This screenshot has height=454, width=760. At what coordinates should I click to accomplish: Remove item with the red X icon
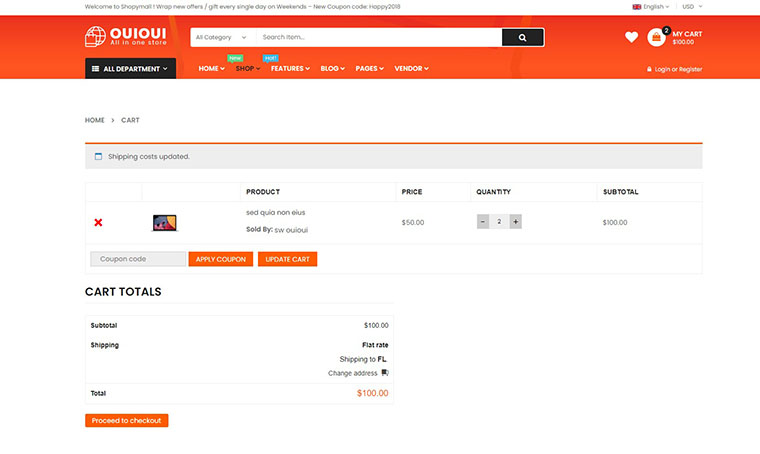[x=98, y=222]
